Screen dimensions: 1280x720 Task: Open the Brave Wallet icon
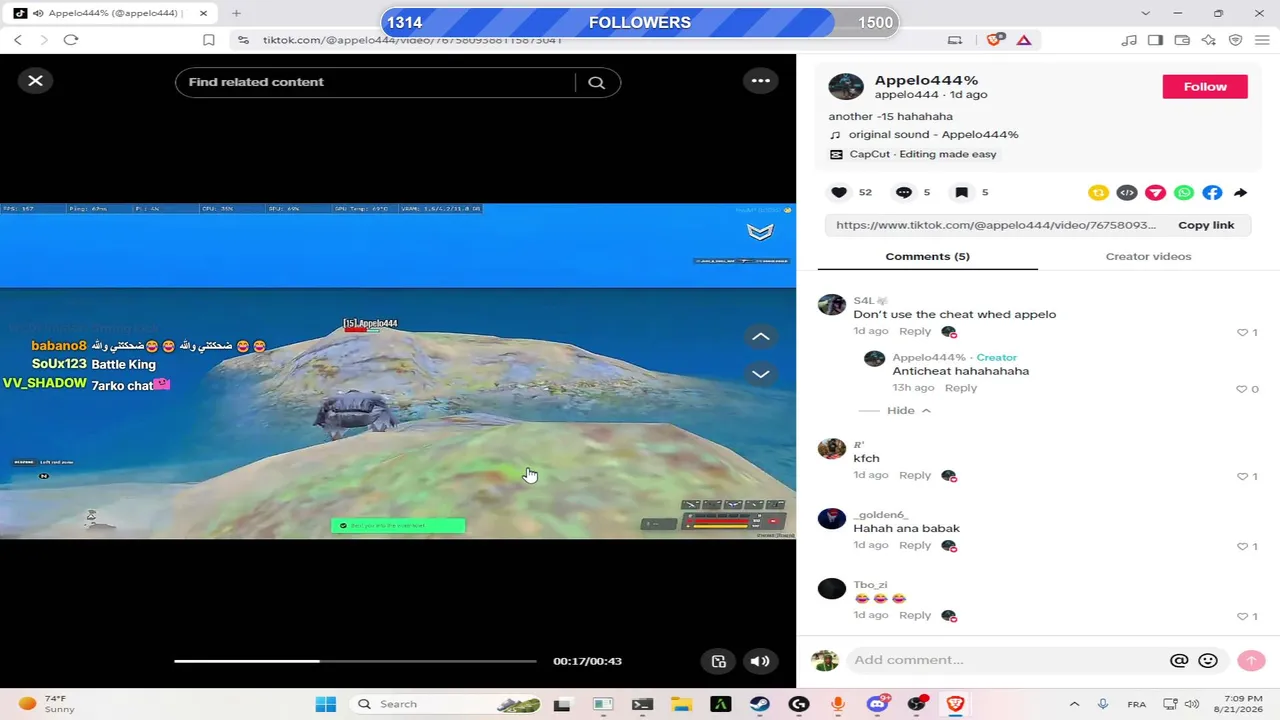click(1182, 40)
